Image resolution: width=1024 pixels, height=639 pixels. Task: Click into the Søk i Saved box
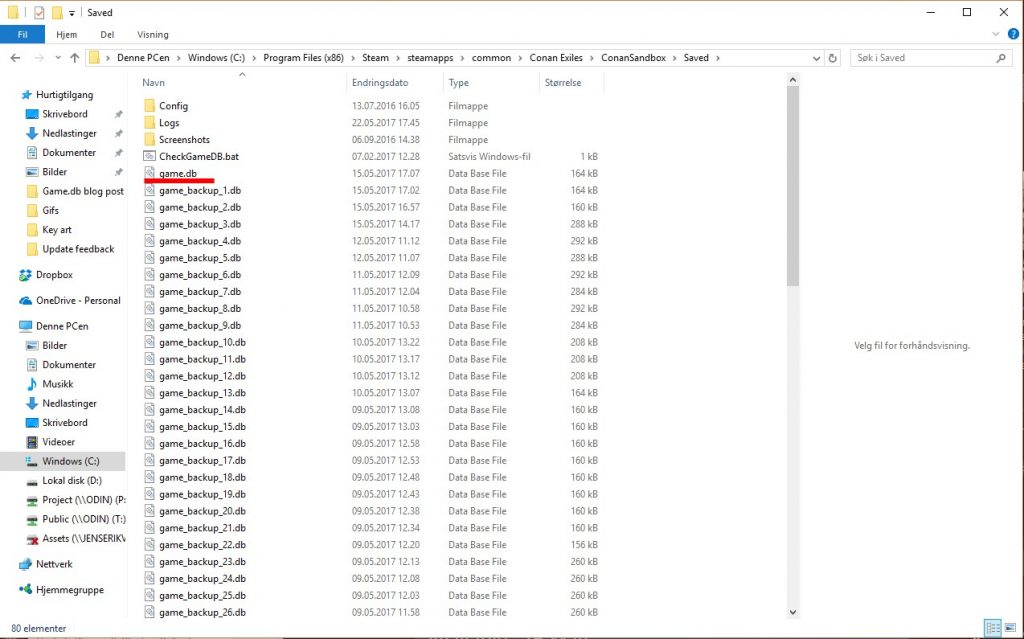pos(925,58)
